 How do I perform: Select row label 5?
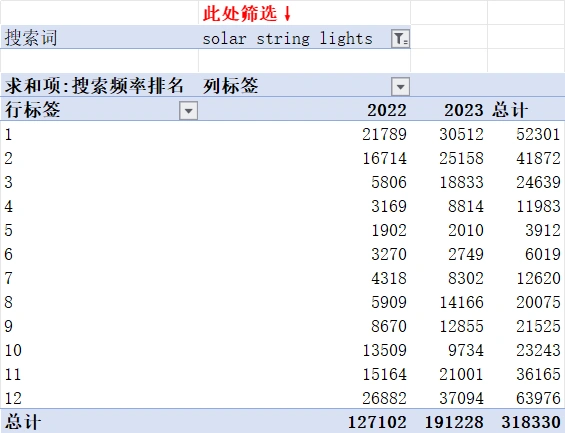point(8,230)
